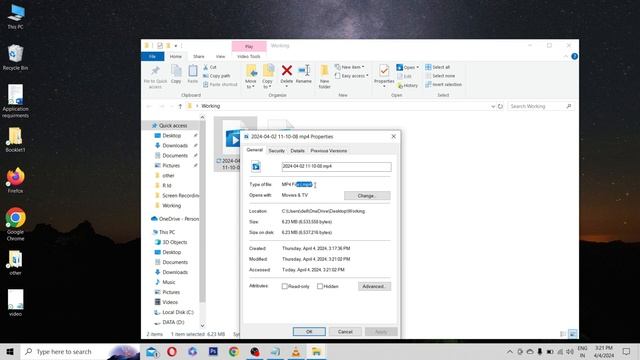640x360 pixels.
Task: Click Paste shortcut in the ribbon
Action: tap(220, 84)
